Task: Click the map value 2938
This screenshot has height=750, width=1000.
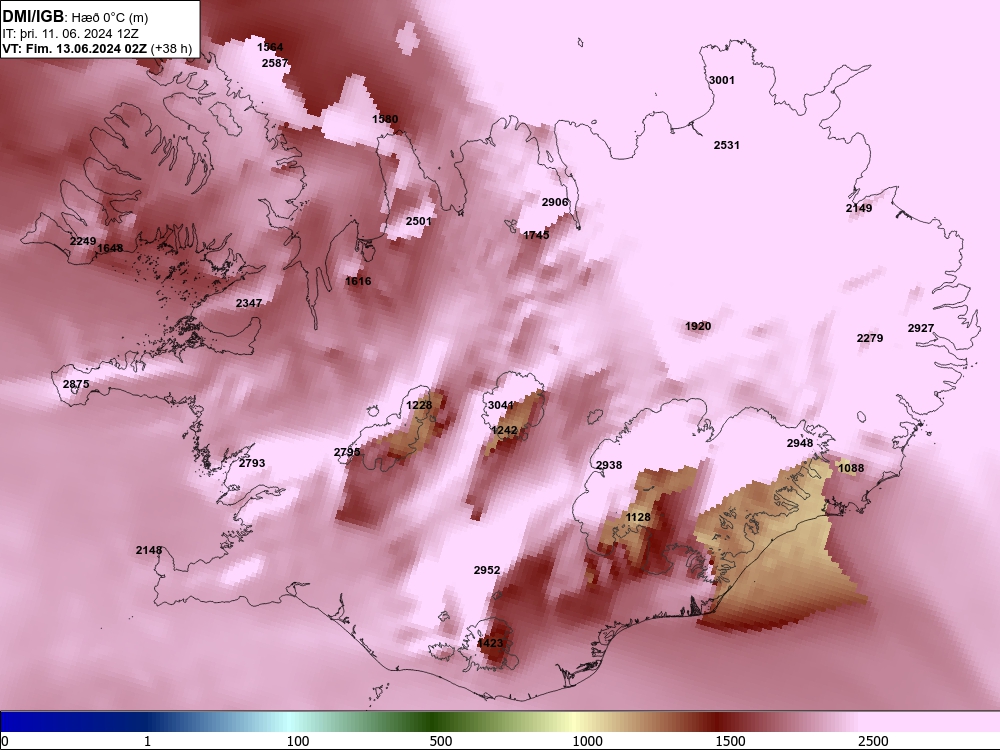Action: pos(609,466)
